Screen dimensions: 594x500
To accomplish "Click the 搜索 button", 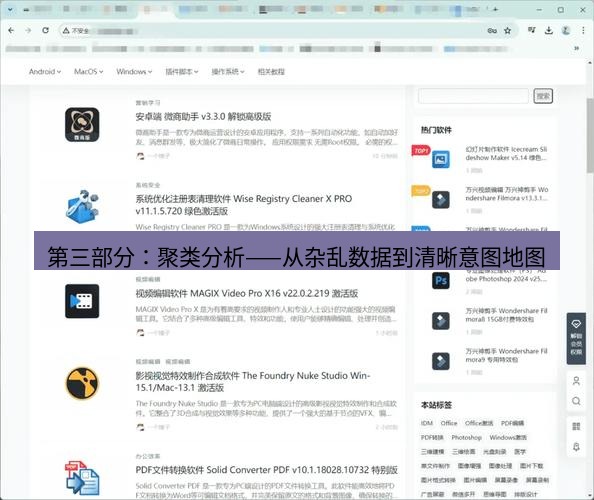I will click(543, 96).
